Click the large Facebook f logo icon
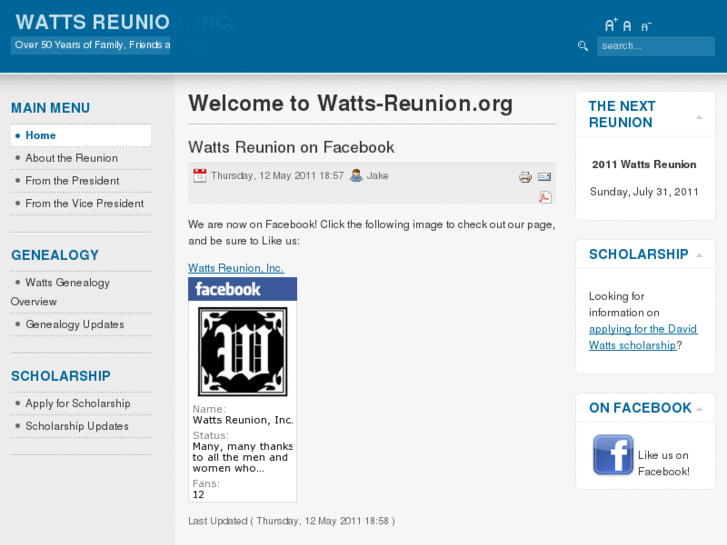This screenshot has height=545, width=727. [612, 455]
